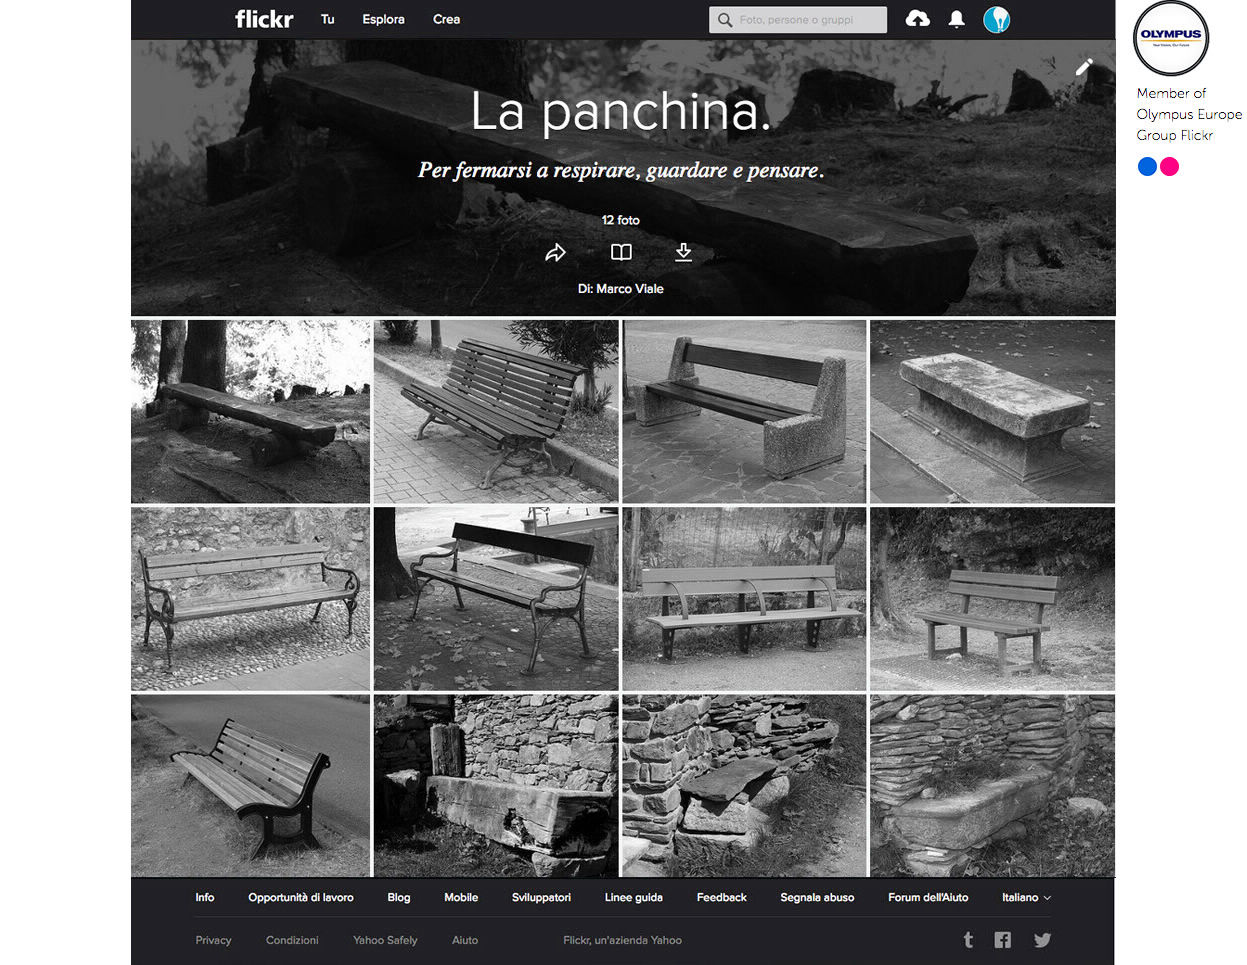Click the Flickr logo
This screenshot has height=965, width=1247.
[x=263, y=19]
